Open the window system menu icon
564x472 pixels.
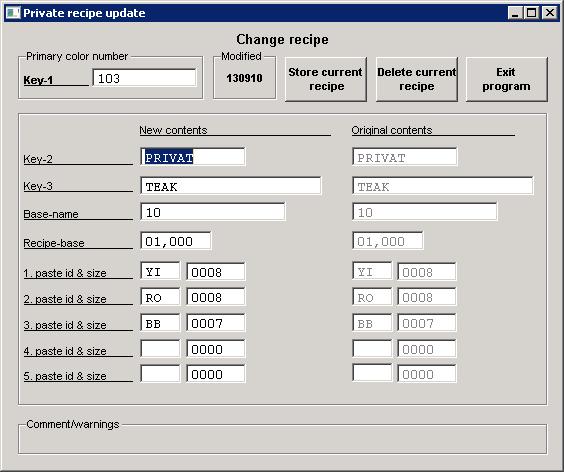pyautogui.click(x=13, y=13)
